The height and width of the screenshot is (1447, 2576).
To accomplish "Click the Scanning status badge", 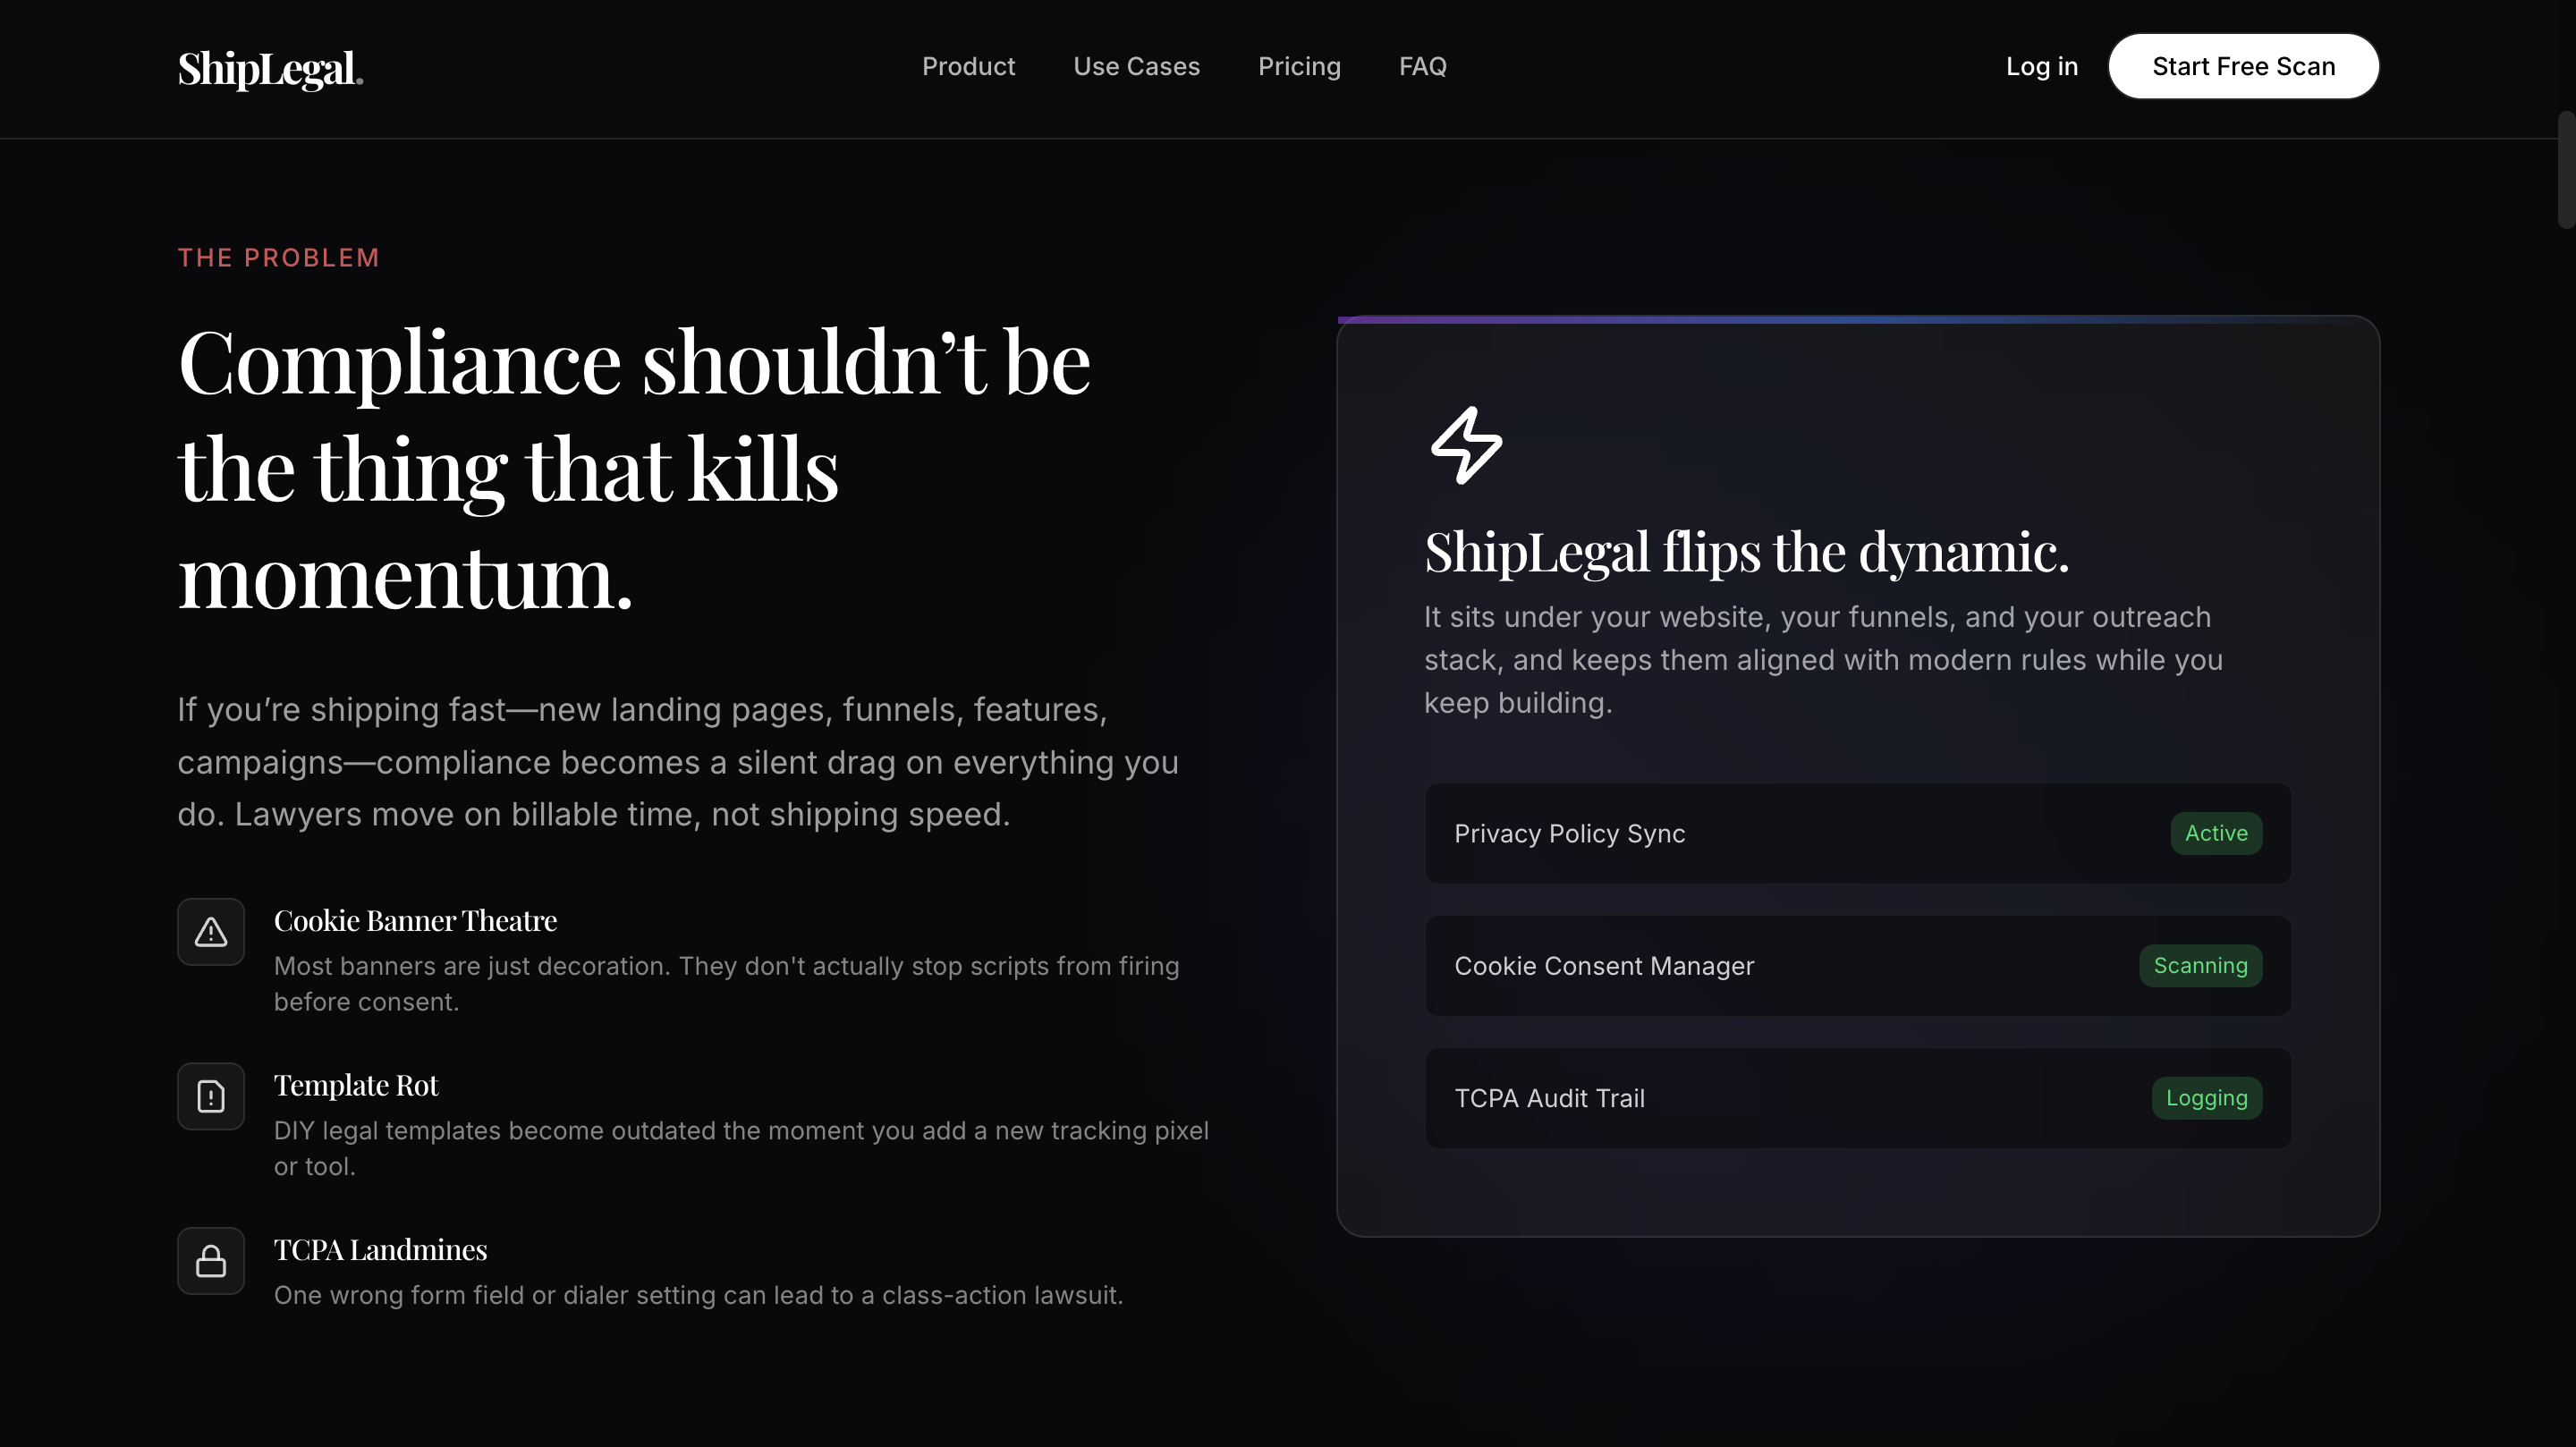I will [x=2200, y=966].
